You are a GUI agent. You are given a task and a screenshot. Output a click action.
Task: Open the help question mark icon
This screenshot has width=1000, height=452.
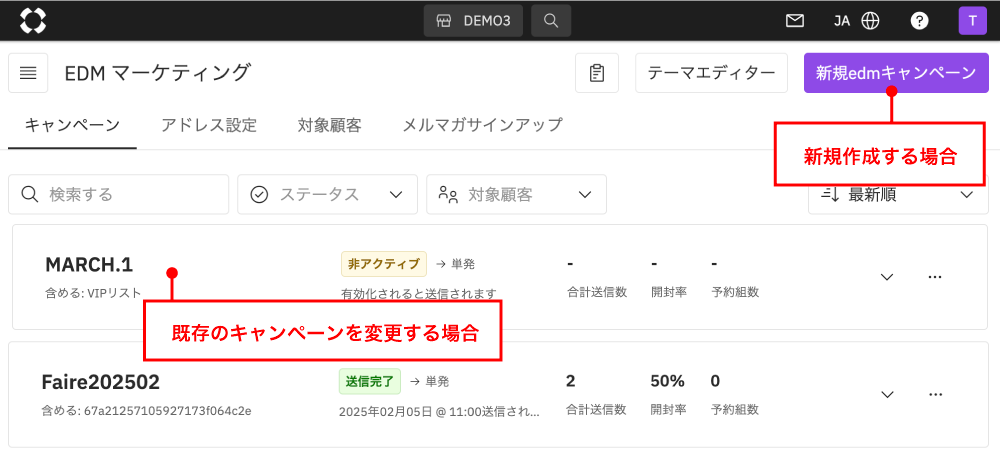(x=918, y=20)
